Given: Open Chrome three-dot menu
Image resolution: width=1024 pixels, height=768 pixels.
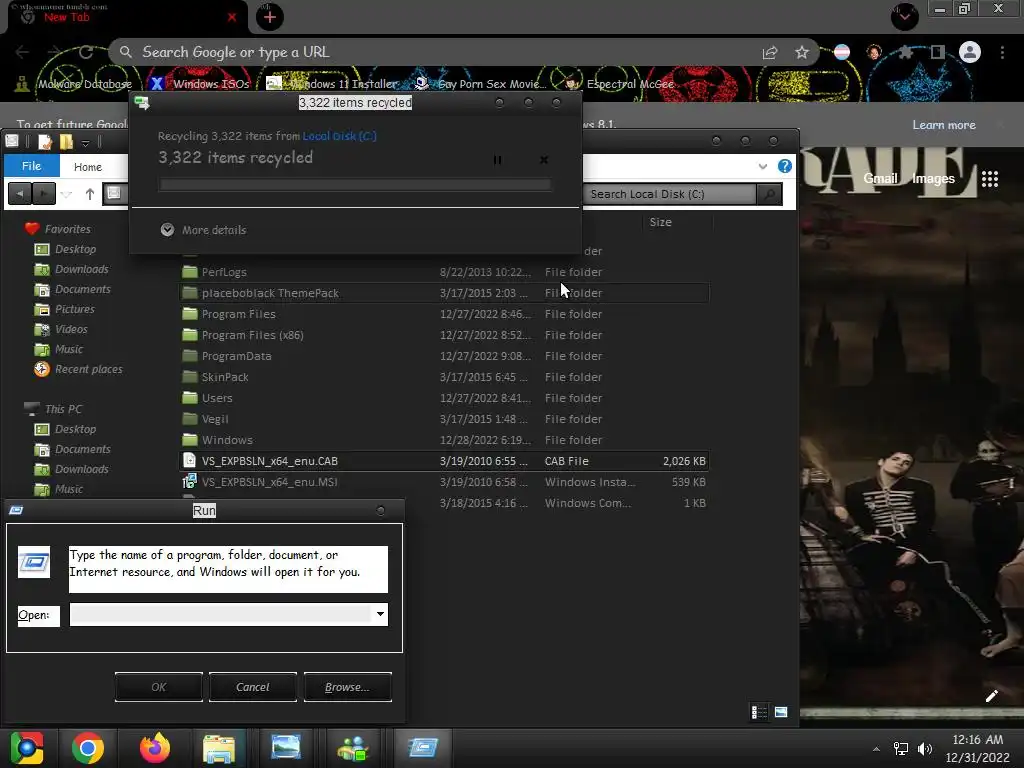Looking at the screenshot, I should point(1002,52).
